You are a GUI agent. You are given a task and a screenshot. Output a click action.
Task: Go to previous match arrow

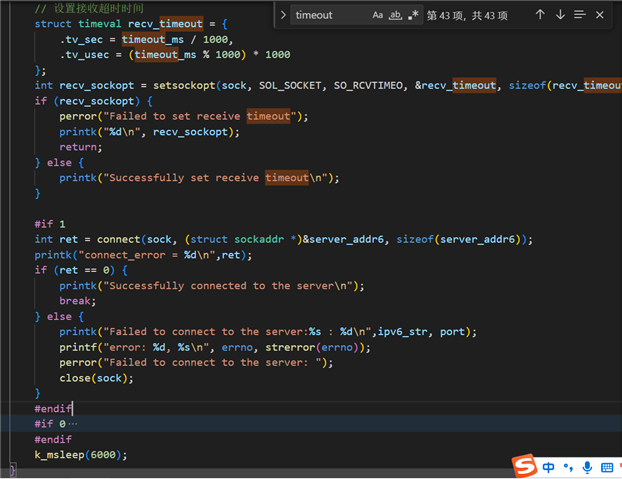540,15
